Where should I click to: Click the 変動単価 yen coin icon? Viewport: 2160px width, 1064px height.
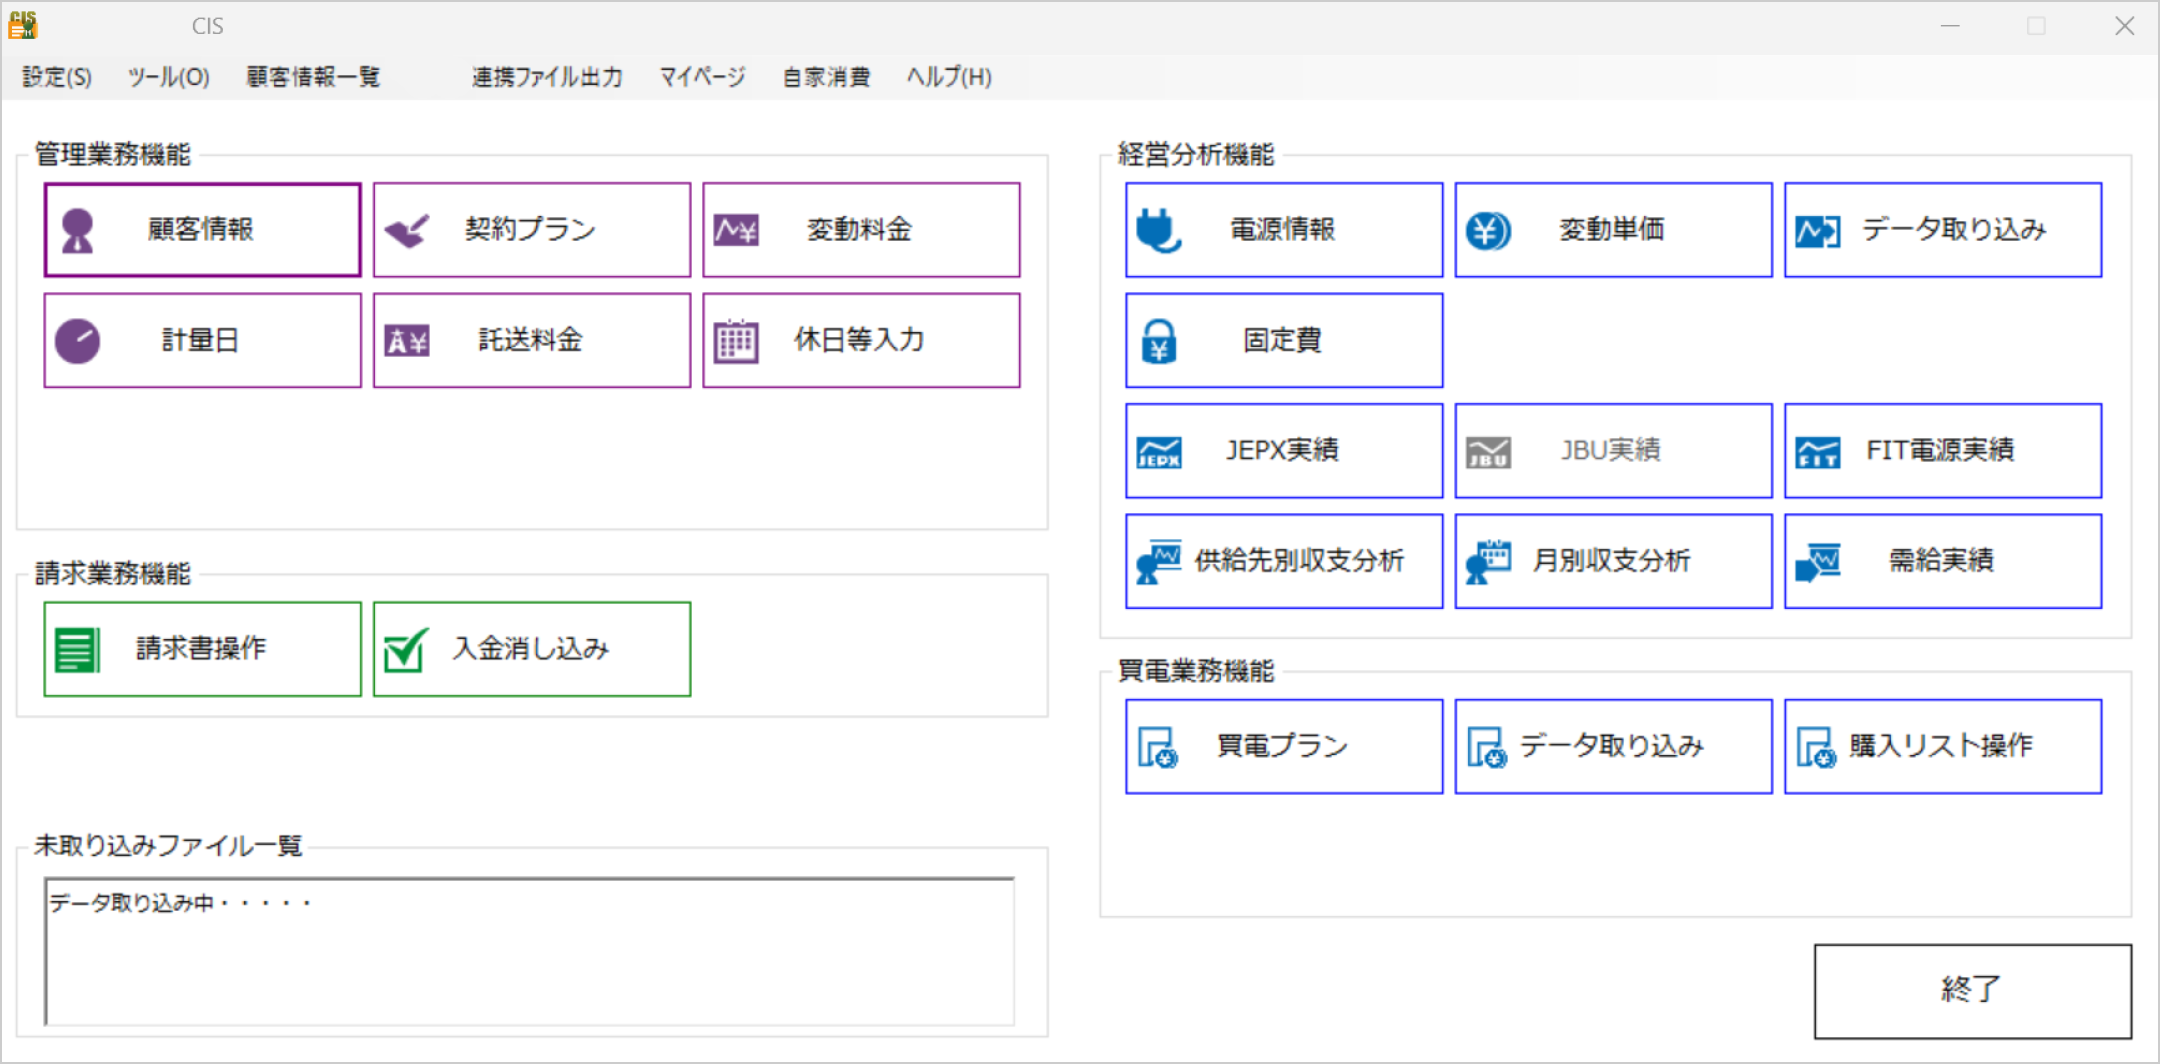coord(1488,231)
